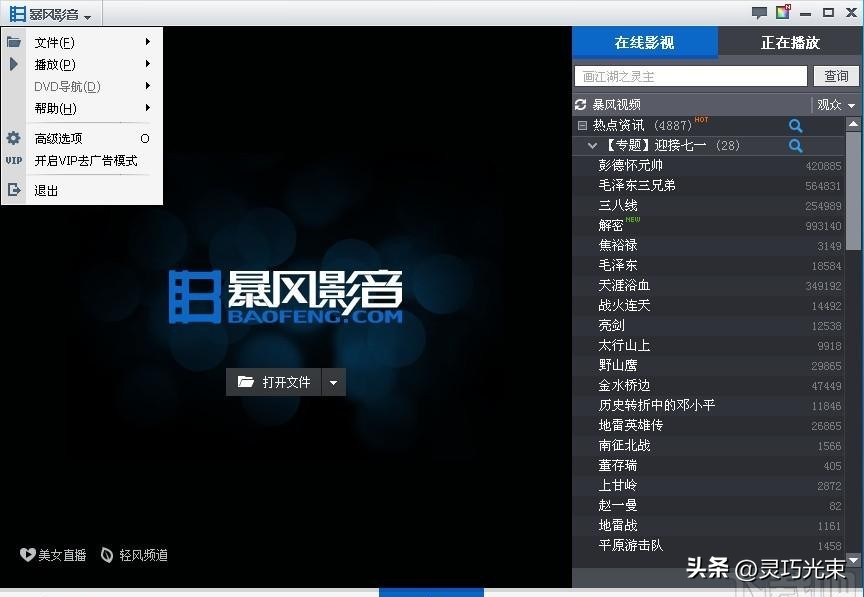The height and width of the screenshot is (597, 864).
Task: Click the 查询 search button
Action: pos(836,76)
